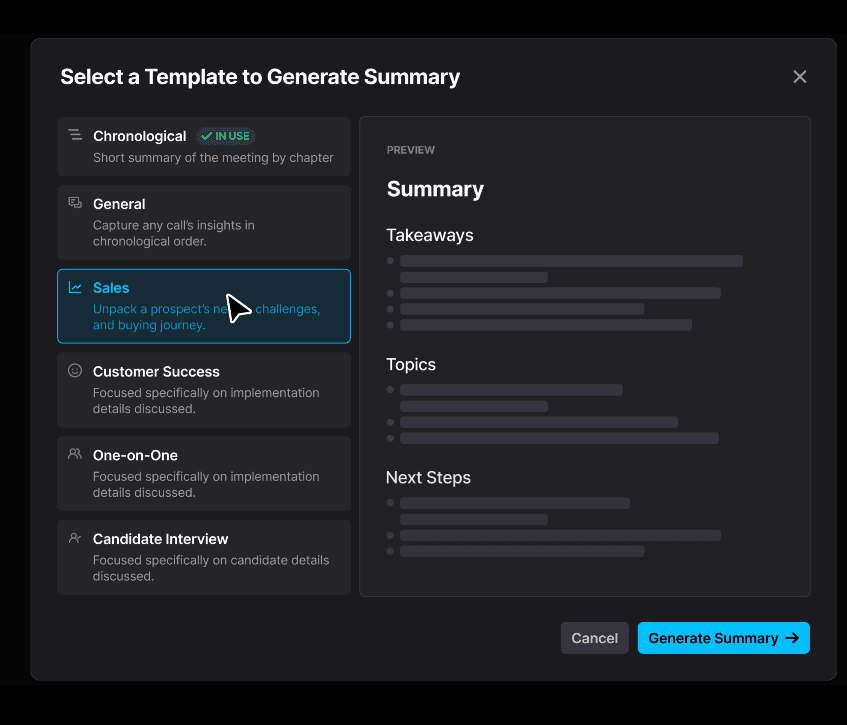Close the template dialog with X

click(x=799, y=77)
